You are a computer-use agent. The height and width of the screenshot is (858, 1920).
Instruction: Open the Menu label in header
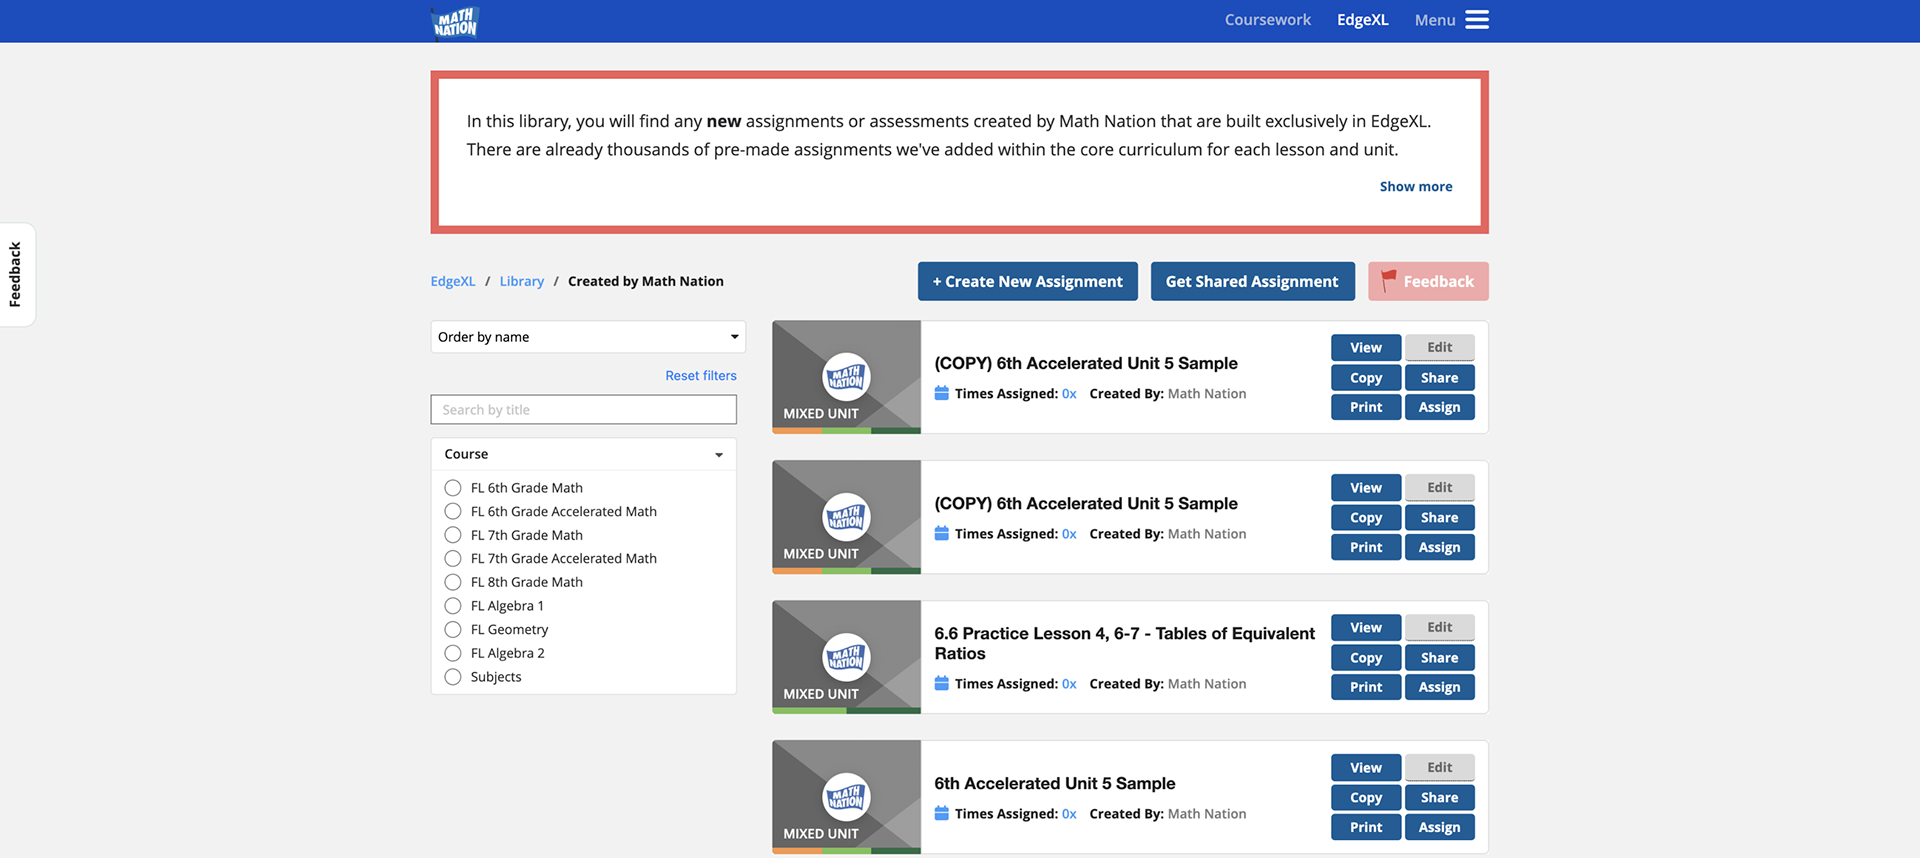click(1434, 20)
